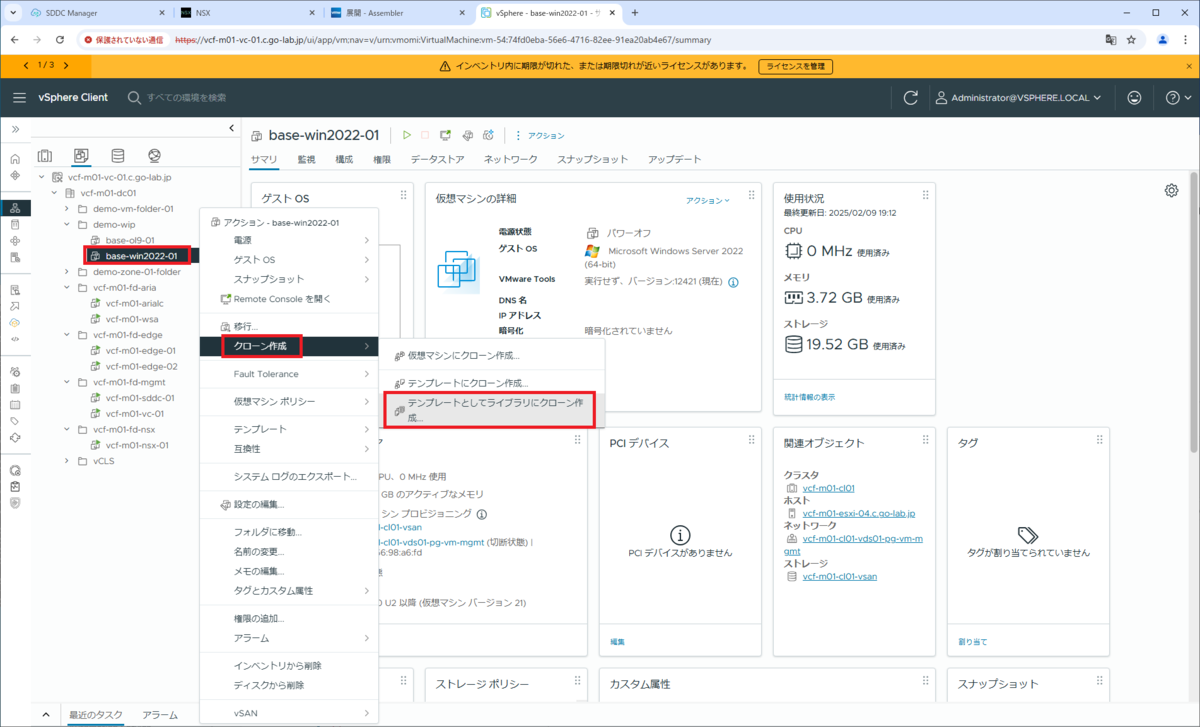Collapse the inventory tree panel

[x=231, y=128]
